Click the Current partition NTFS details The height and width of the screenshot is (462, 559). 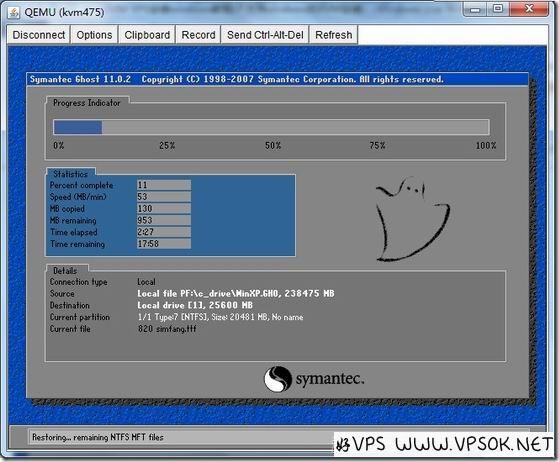220,317
